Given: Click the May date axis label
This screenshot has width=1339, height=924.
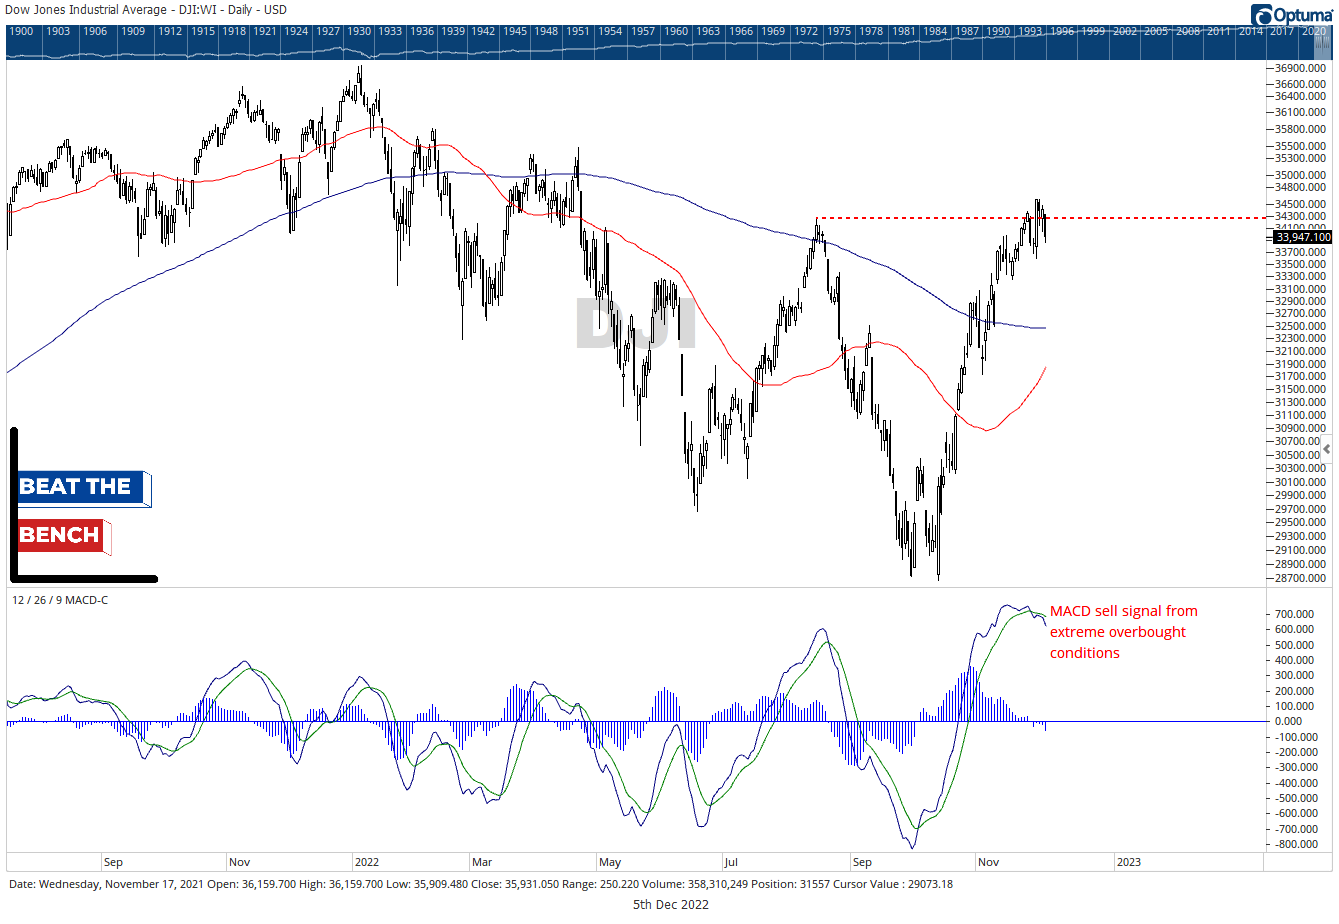Looking at the screenshot, I should click(x=610, y=862).
